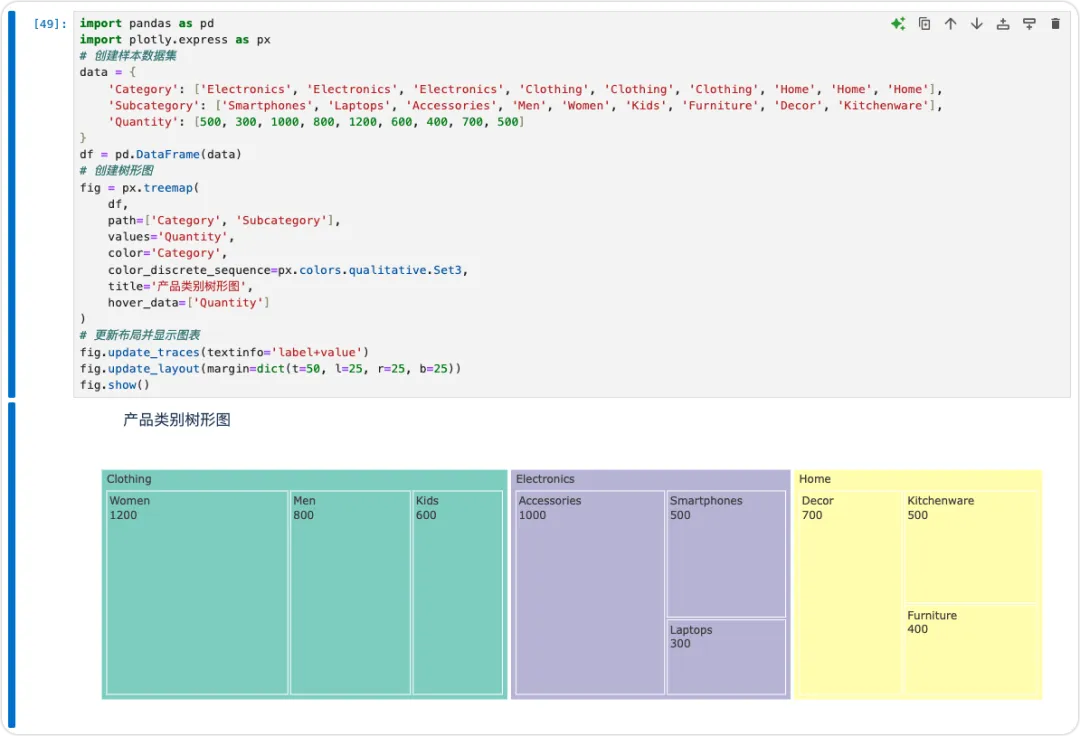Click the 'Quantity' list line in data dict

click(x=315, y=122)
